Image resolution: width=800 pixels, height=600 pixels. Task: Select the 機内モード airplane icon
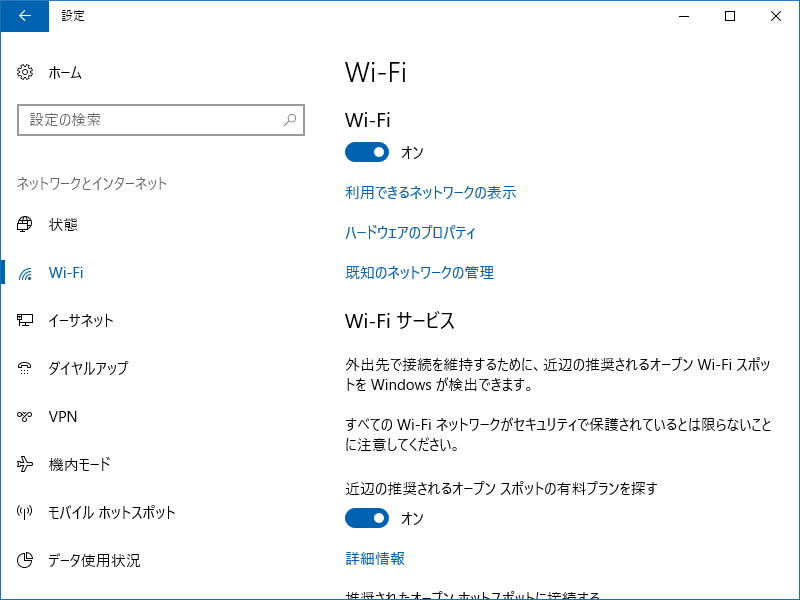click(25, 464)
